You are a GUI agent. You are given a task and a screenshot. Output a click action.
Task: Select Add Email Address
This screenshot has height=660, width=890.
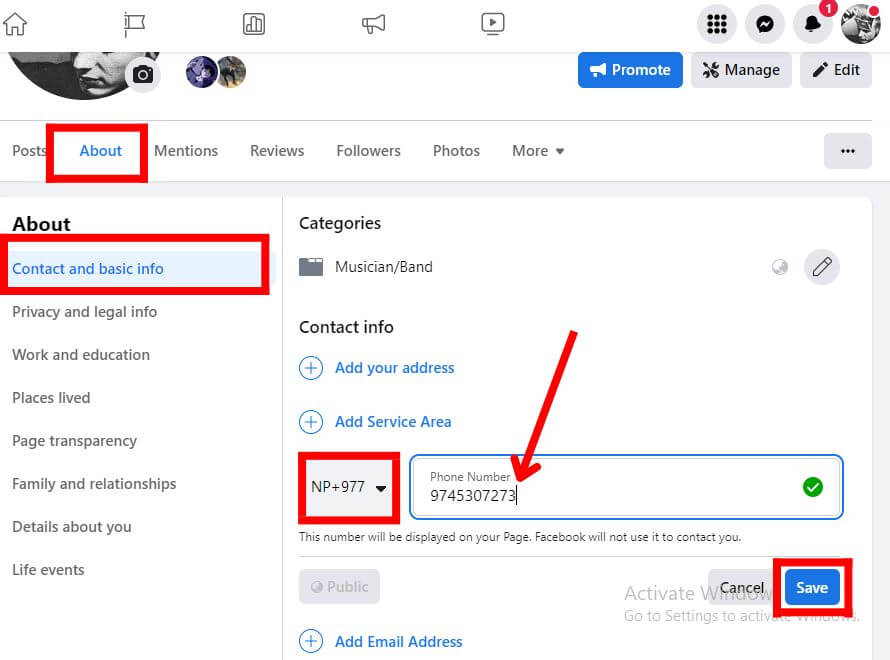pos(399,641)
